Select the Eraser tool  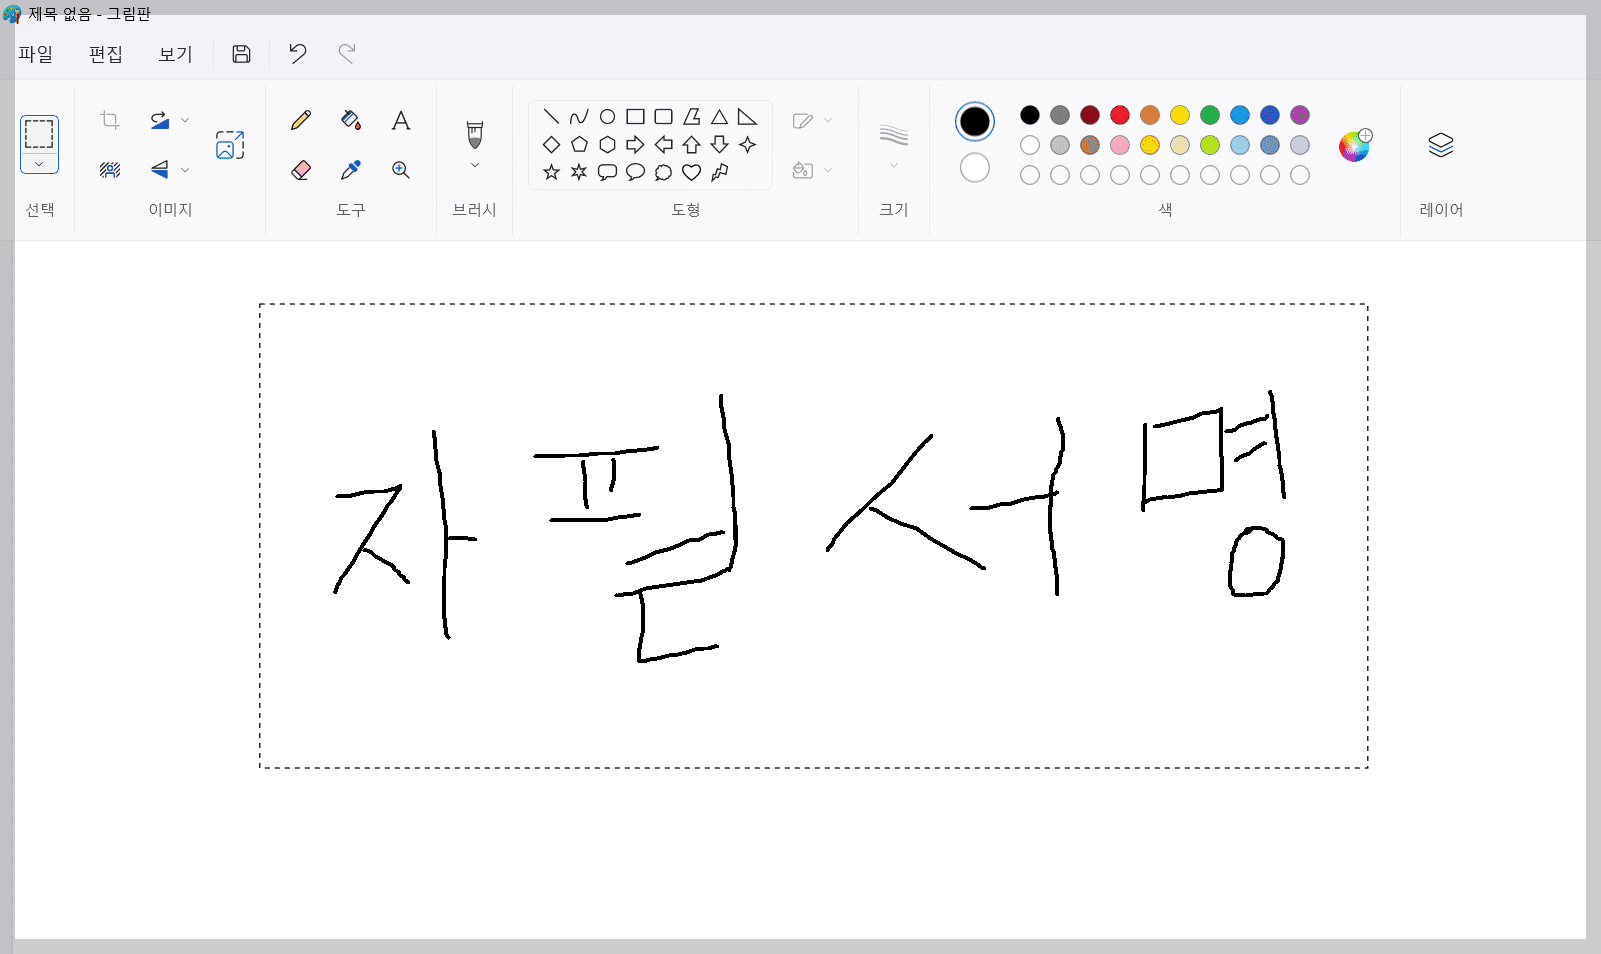tap(300, 170)
